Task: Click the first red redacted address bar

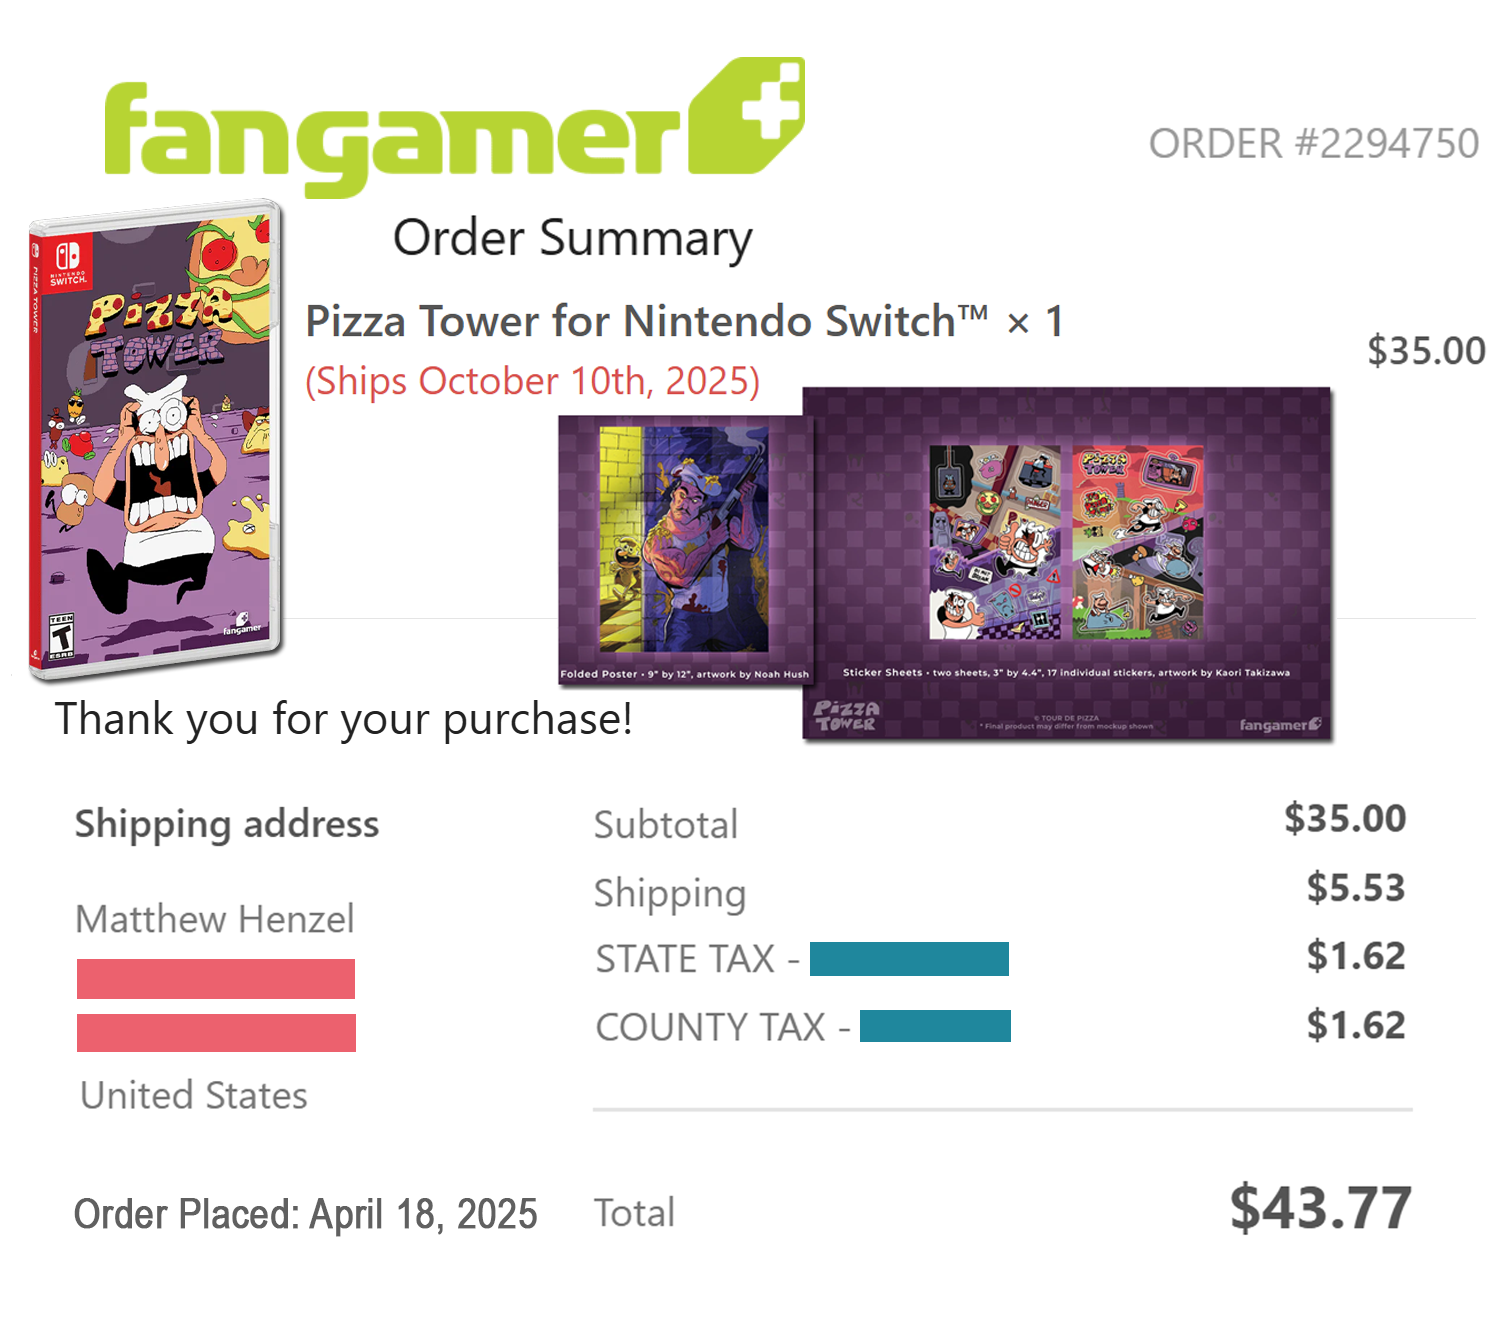Action: (216, 979)
